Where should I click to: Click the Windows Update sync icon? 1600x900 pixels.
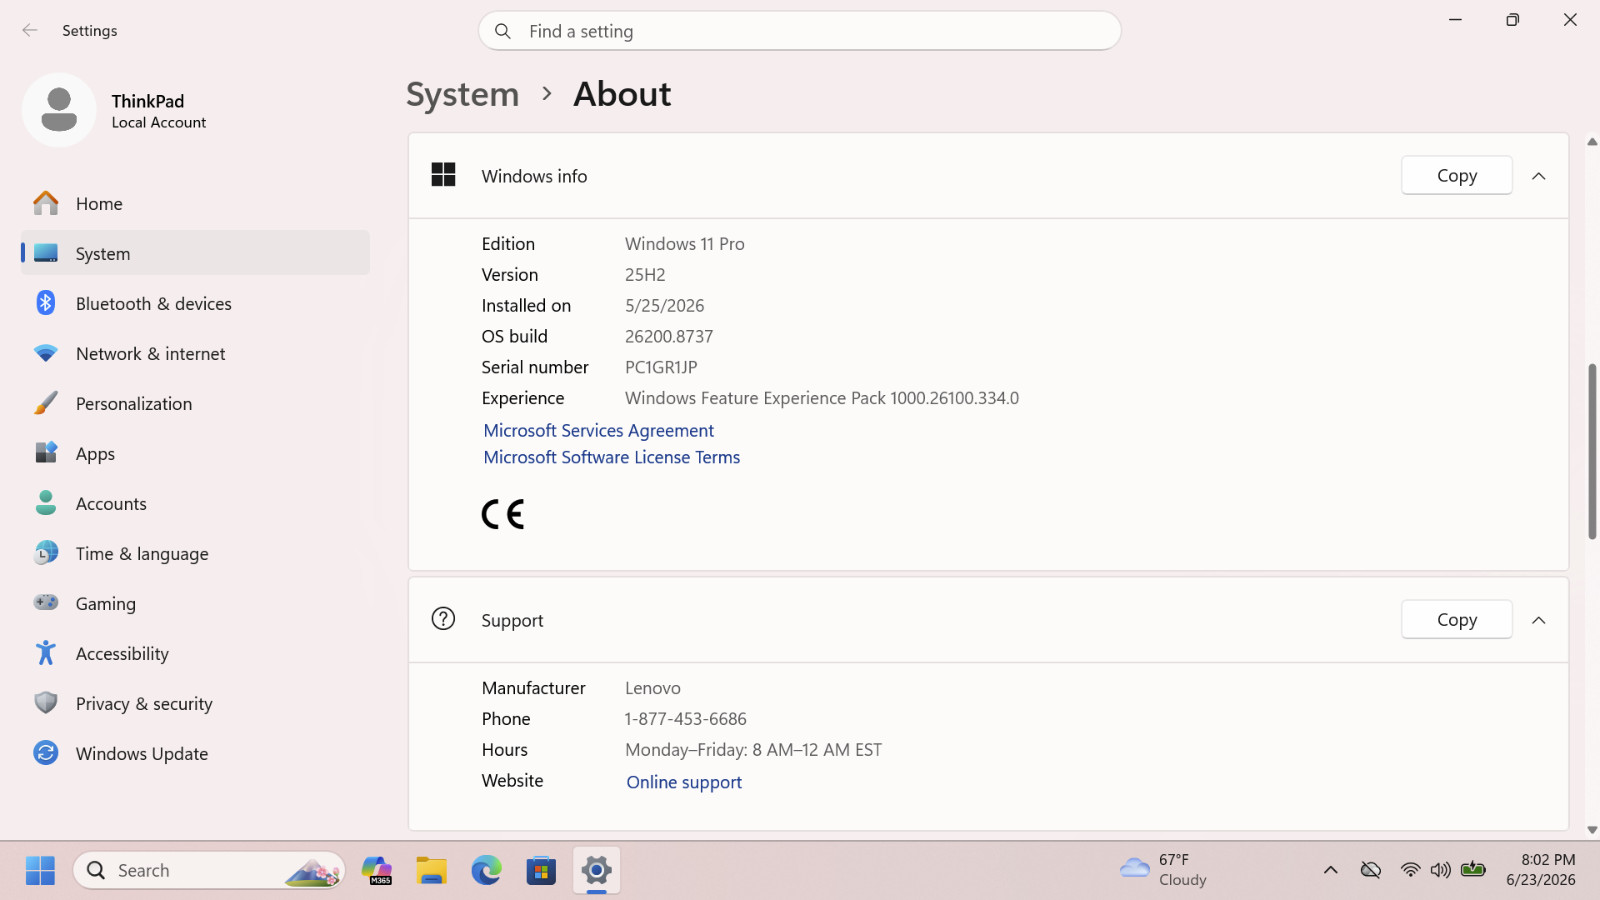tap(46, 752)
